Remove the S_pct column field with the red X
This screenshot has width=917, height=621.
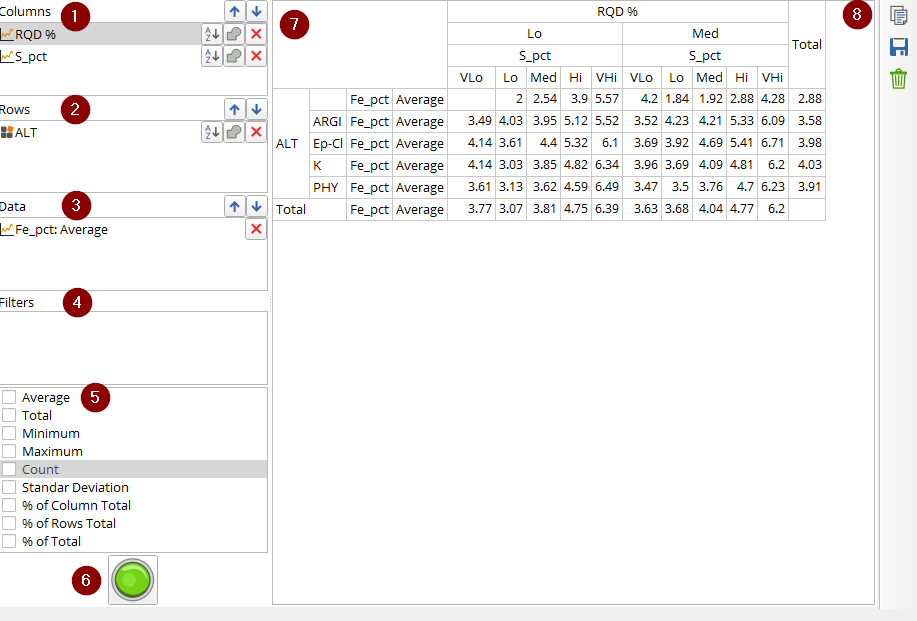tap(256, 56)
